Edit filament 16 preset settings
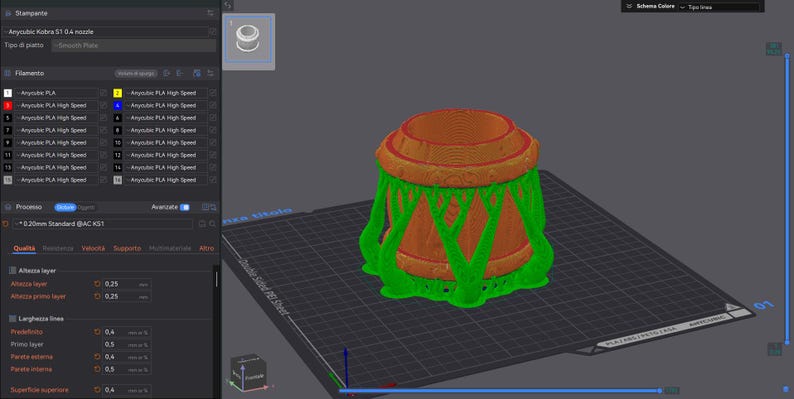 (213, 180)
